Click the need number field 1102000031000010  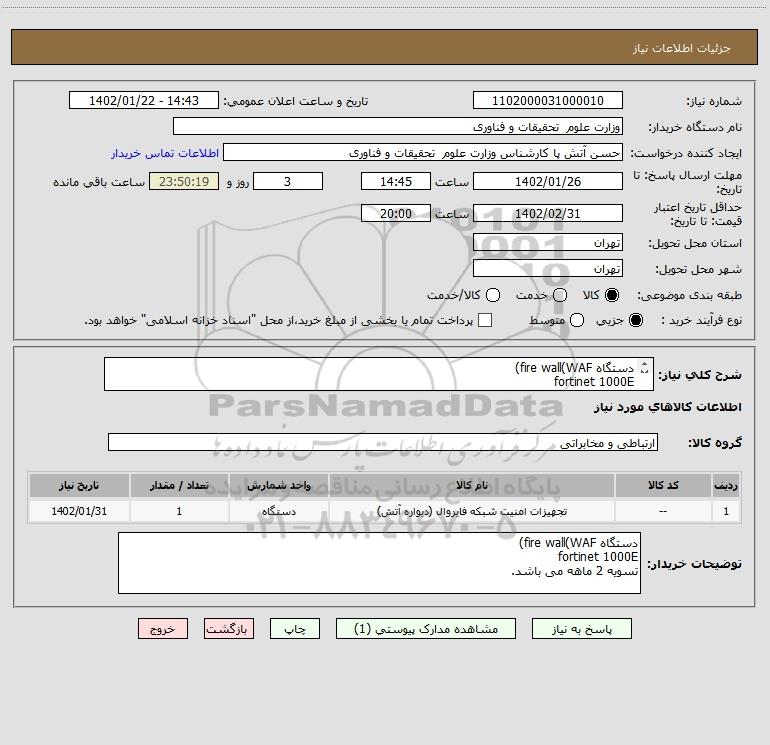click(548, 100)
